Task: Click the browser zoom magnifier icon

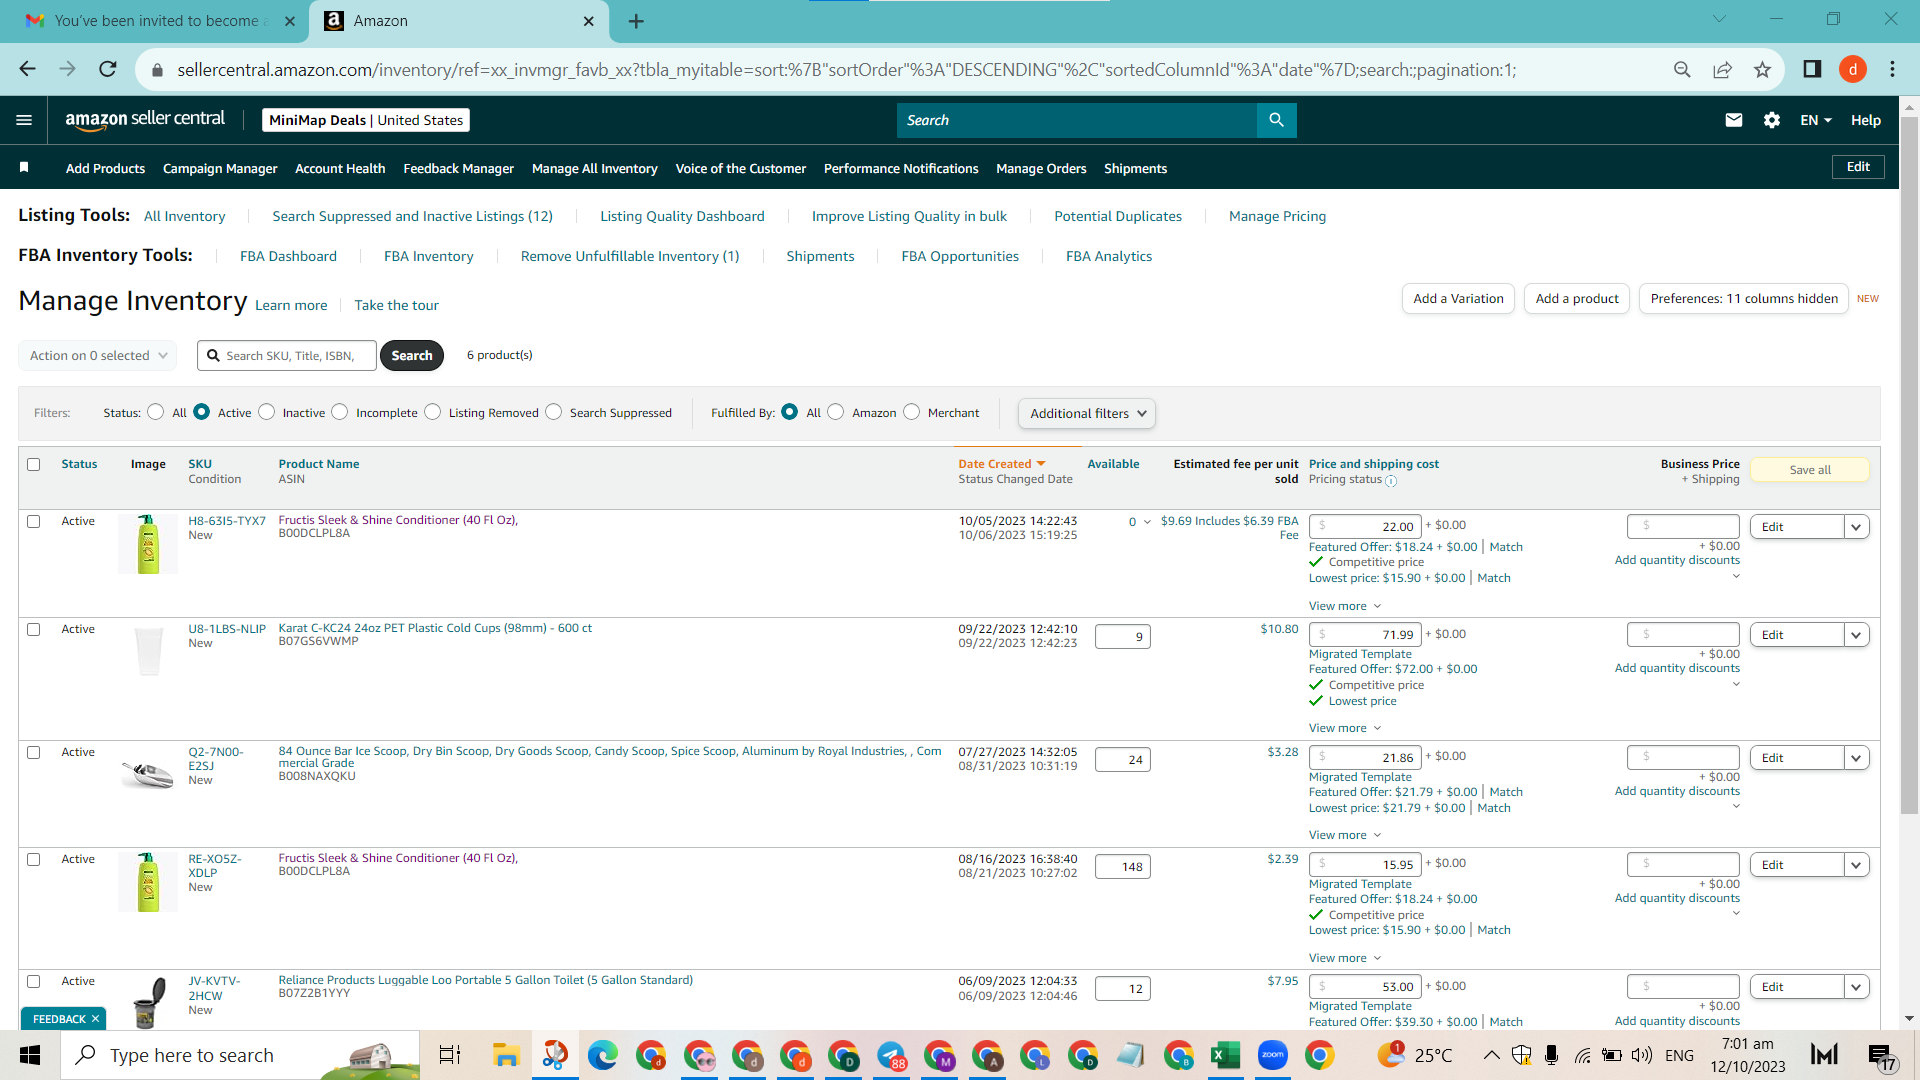Action: pos(1682,69)
